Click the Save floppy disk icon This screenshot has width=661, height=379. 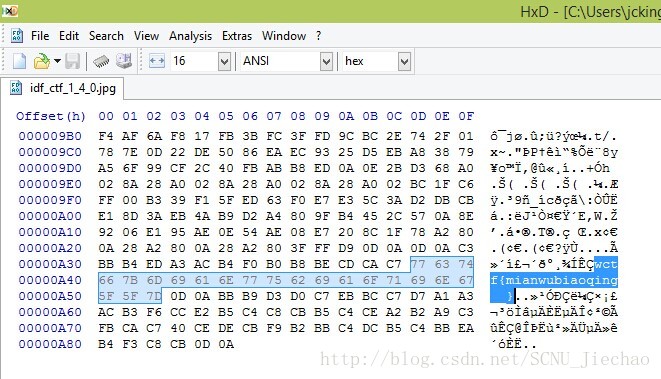(73, 61)
